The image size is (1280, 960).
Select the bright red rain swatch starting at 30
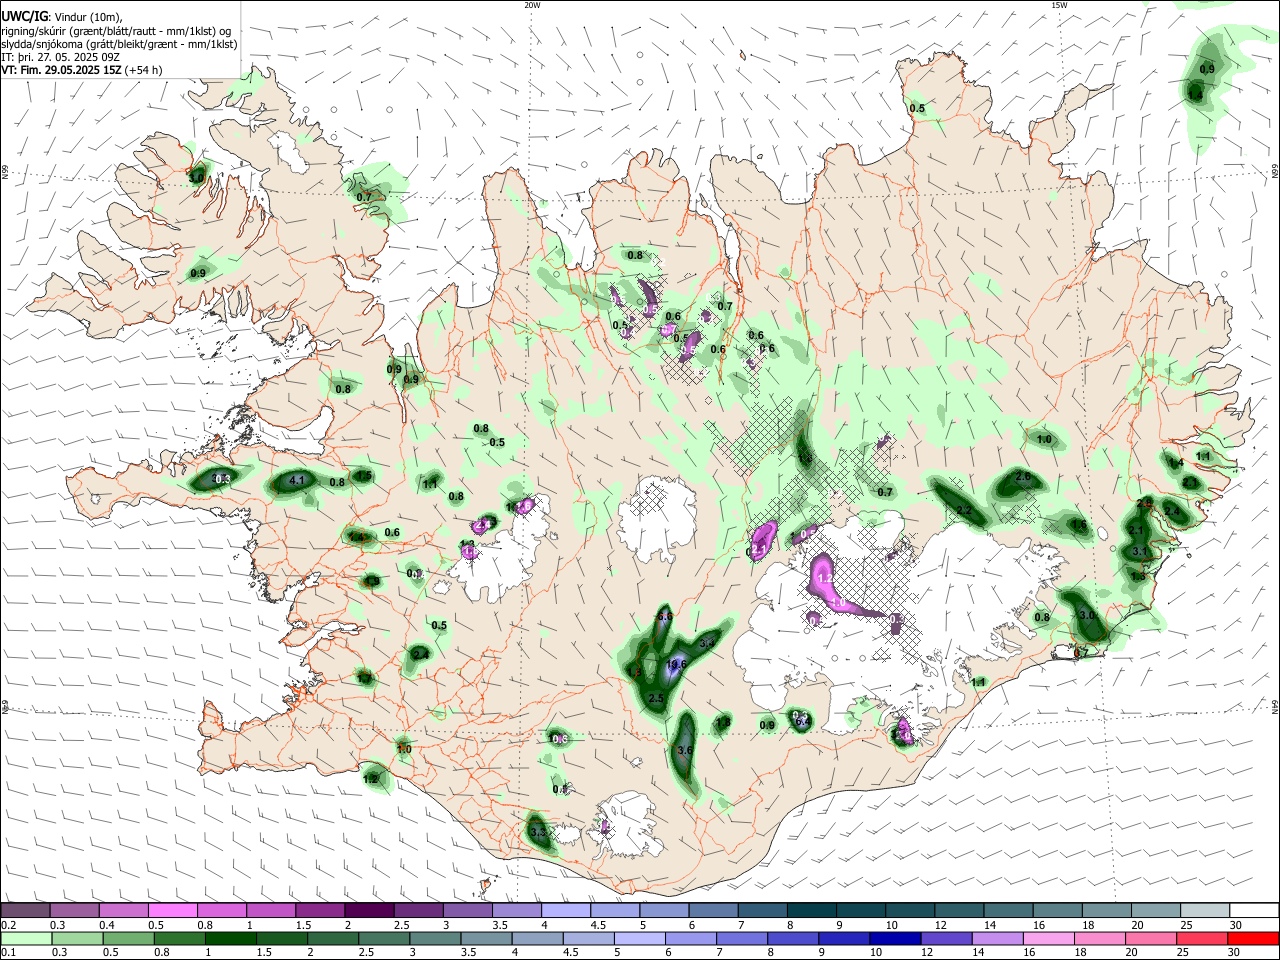[x=1252, y=938]
